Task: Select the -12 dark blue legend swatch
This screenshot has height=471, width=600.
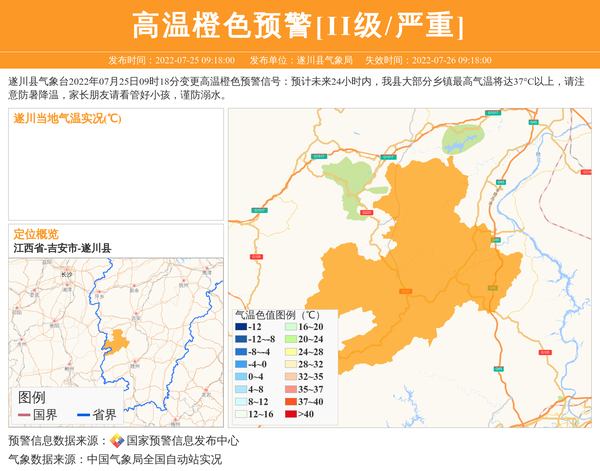Action: coord(241,327)
